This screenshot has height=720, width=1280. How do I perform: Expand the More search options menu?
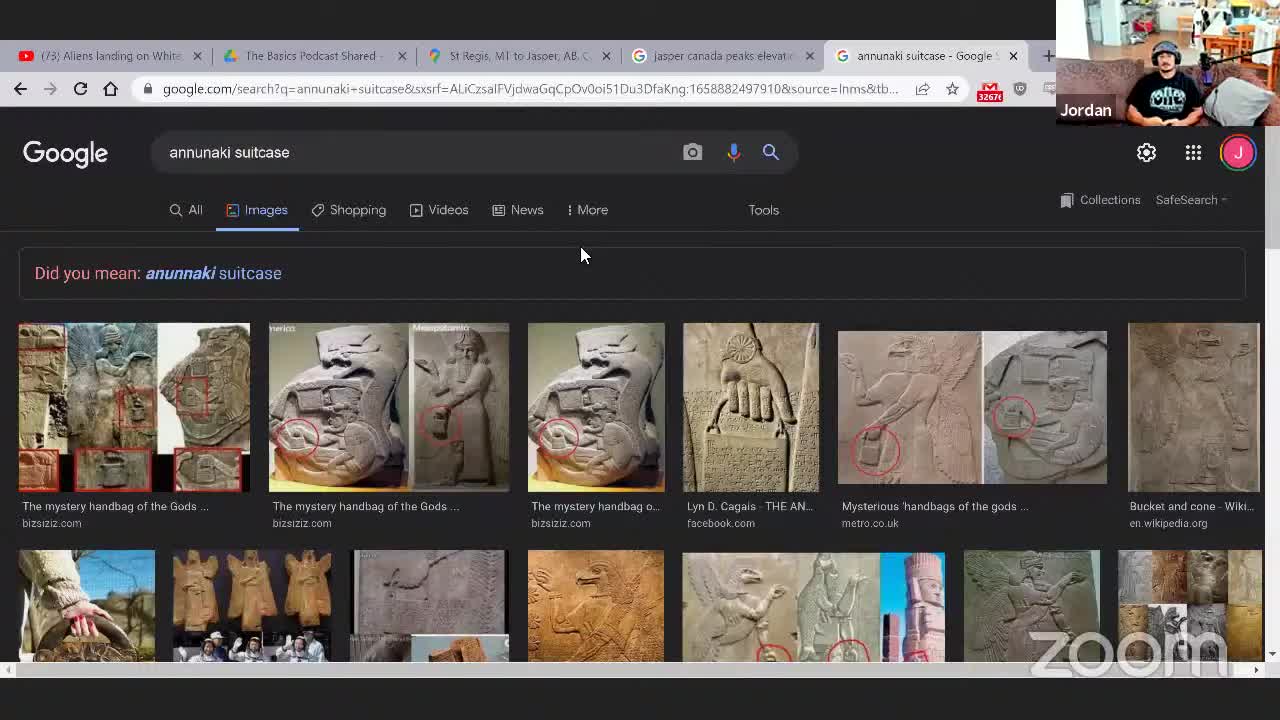[587, 210]
